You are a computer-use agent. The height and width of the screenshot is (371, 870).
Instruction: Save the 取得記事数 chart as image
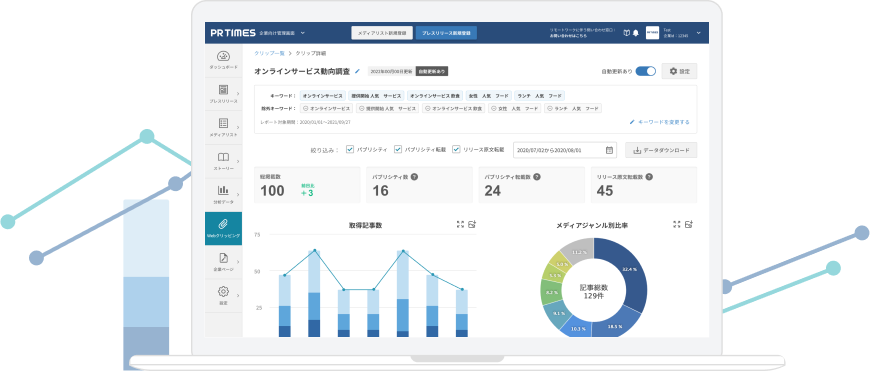pos(472,224)
